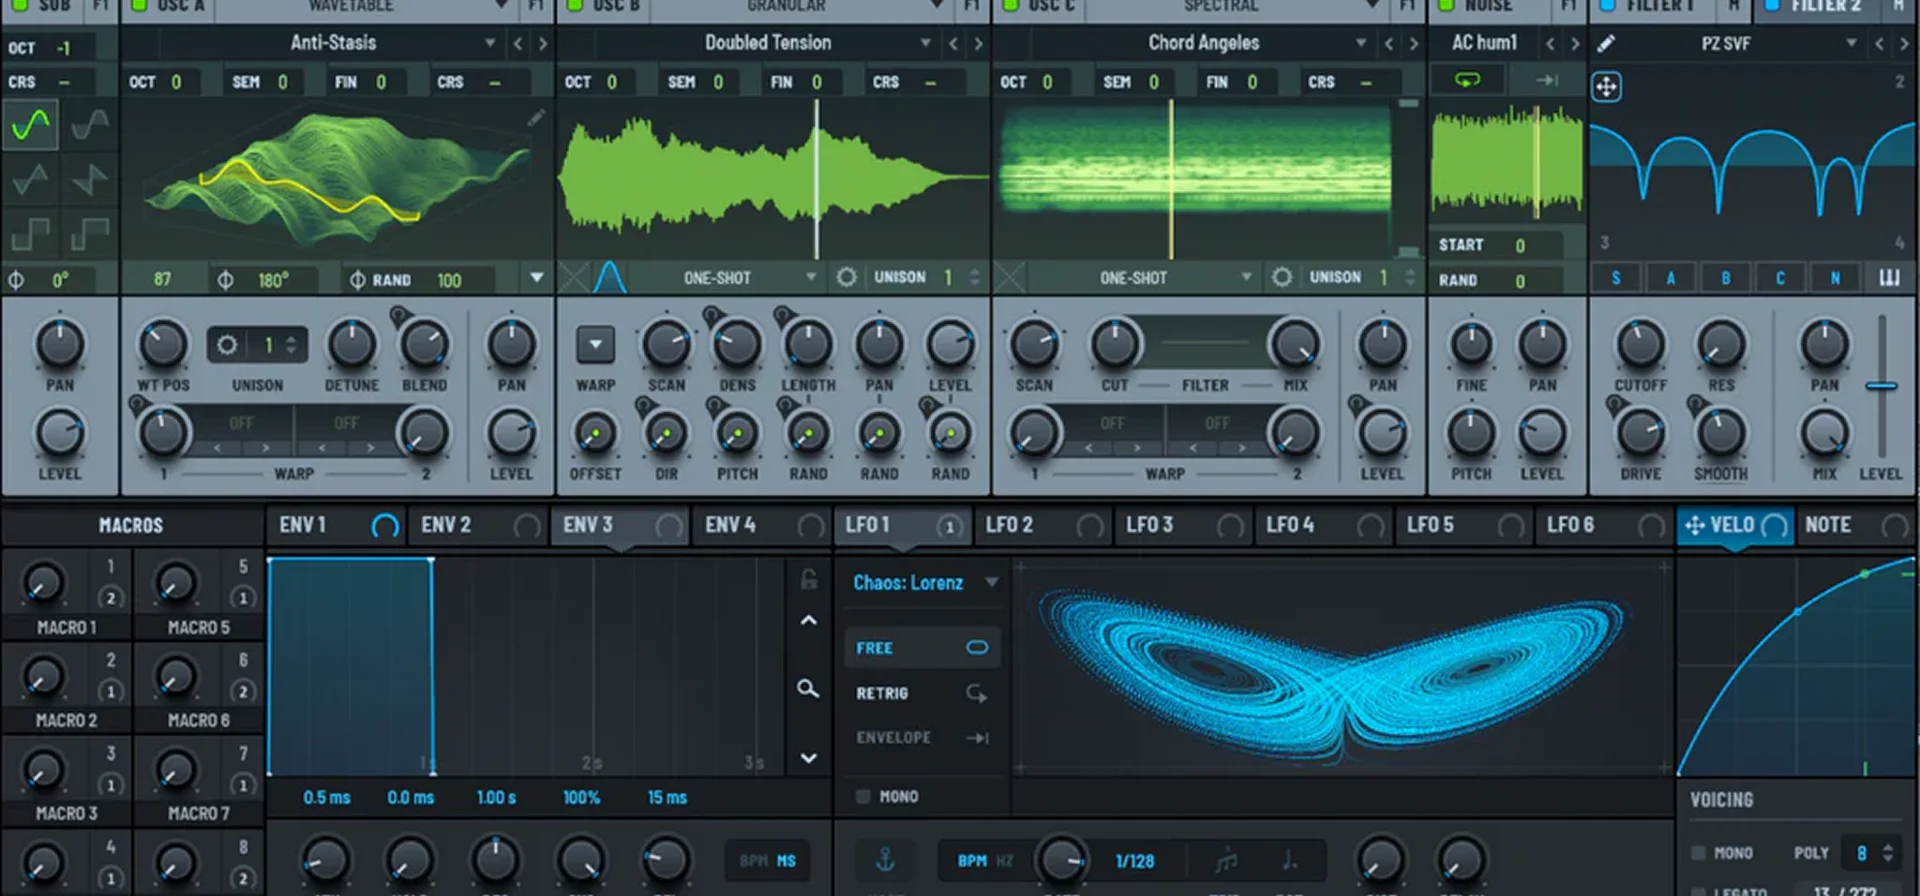Click the crossed-out box icon in OSC C
The width and height of the screenshot is (1920, 896).
[x=1010, y=277]
